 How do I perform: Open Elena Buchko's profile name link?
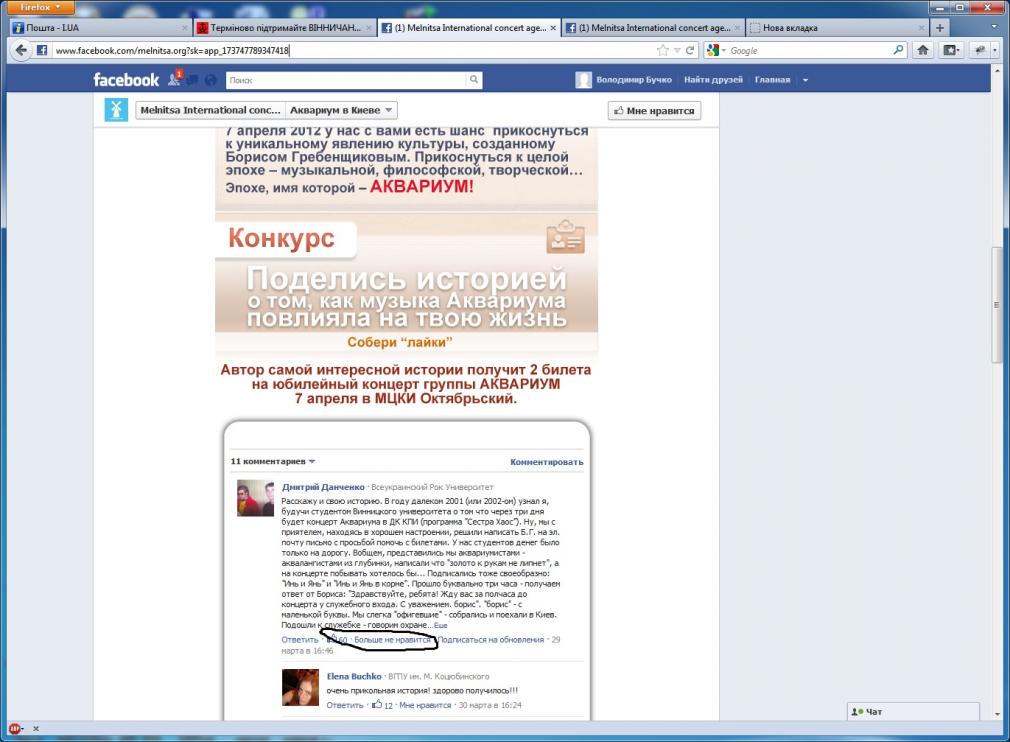(354, 676)
